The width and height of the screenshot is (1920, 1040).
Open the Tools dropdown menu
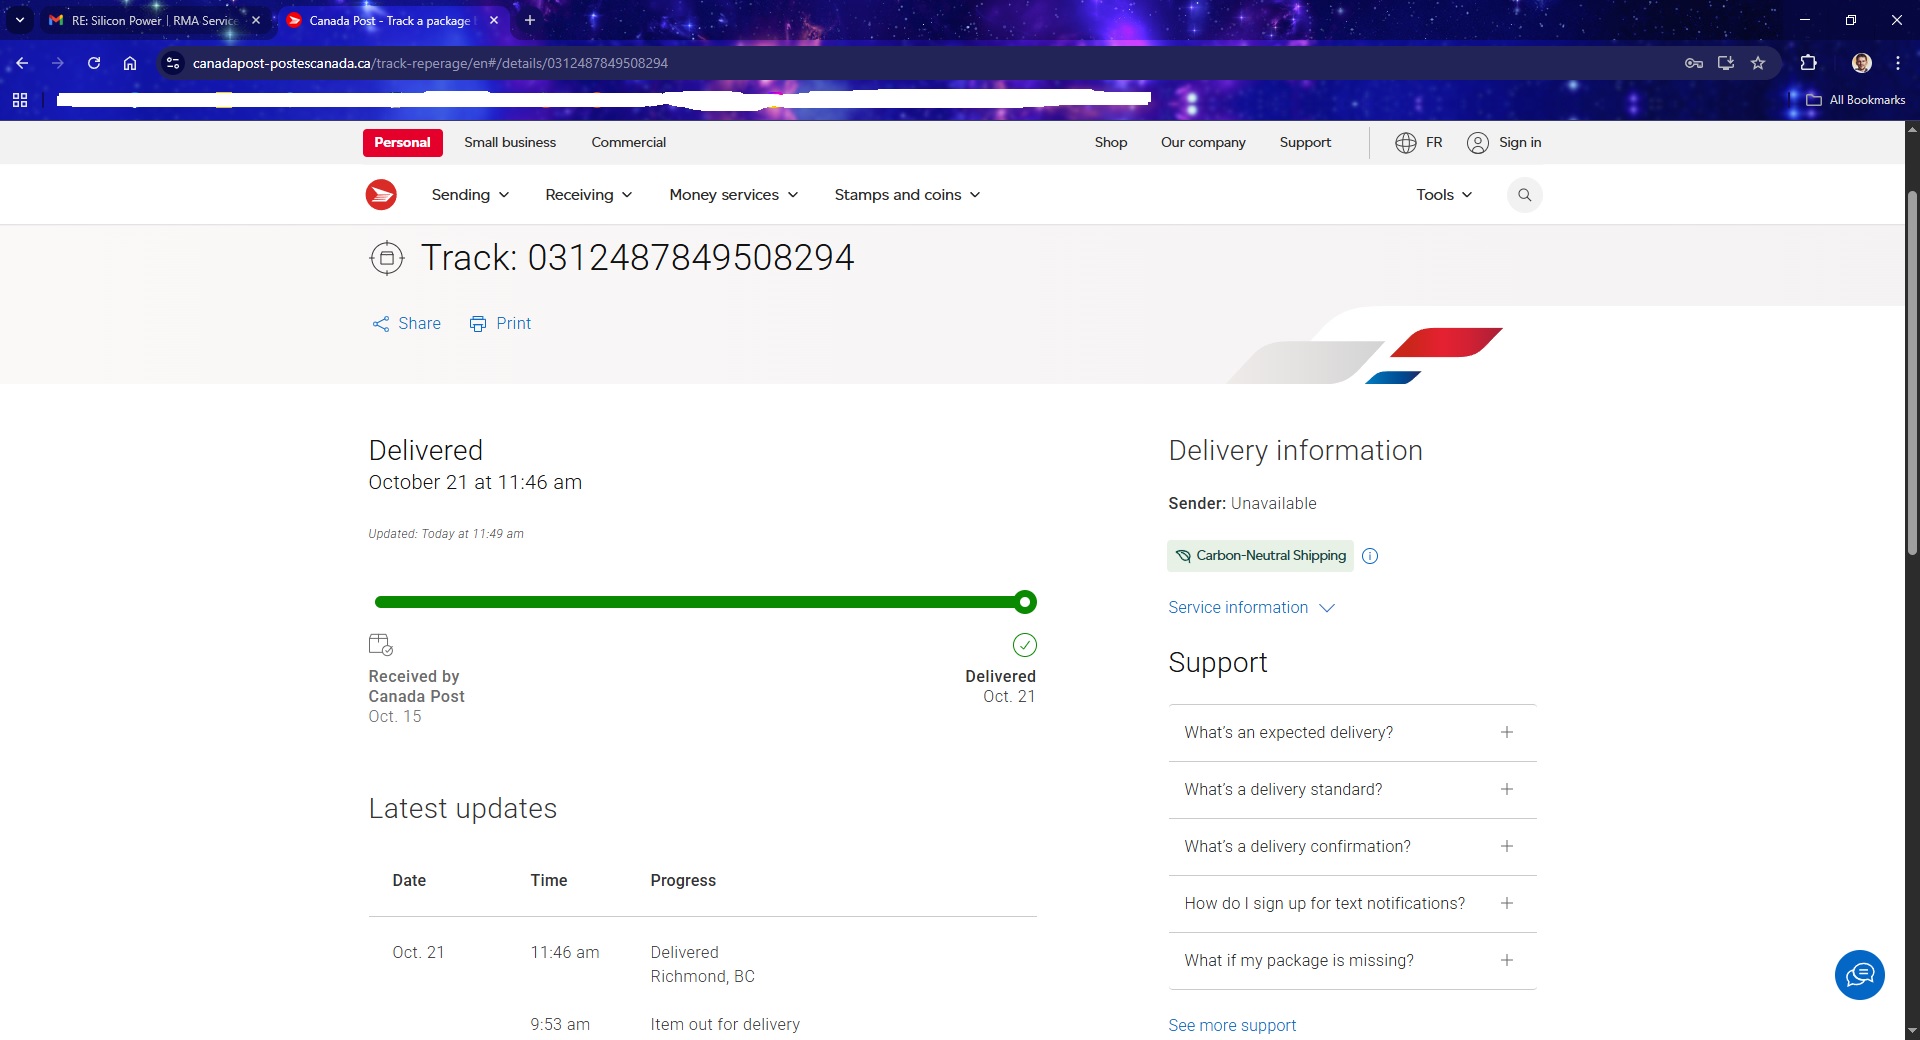pos(1443,195)
